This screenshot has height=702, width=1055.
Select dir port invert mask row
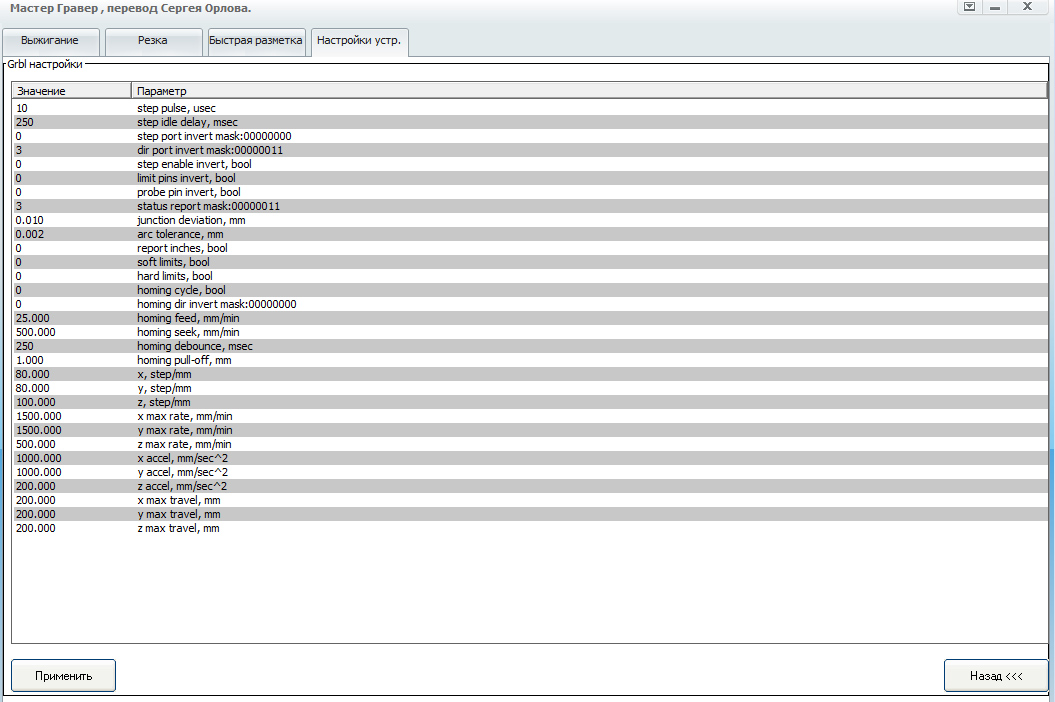click(x=530, y=150)
